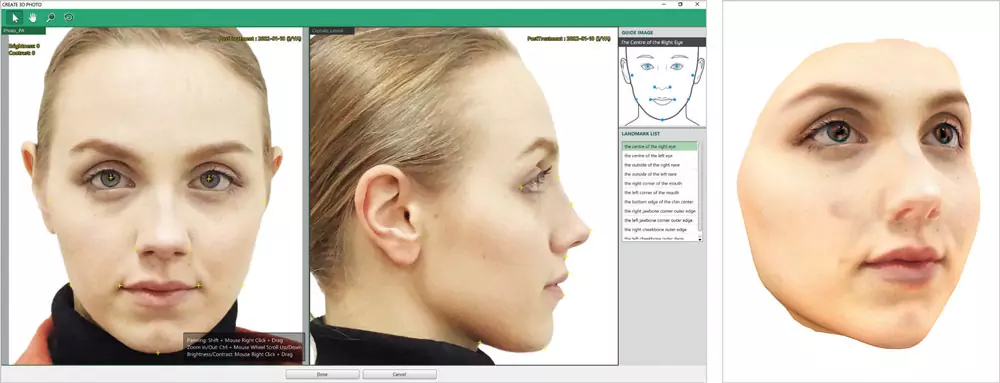Maximize the Create 3D Photo window
This screenshot has width=1000, height=383.
coord(680,4)
